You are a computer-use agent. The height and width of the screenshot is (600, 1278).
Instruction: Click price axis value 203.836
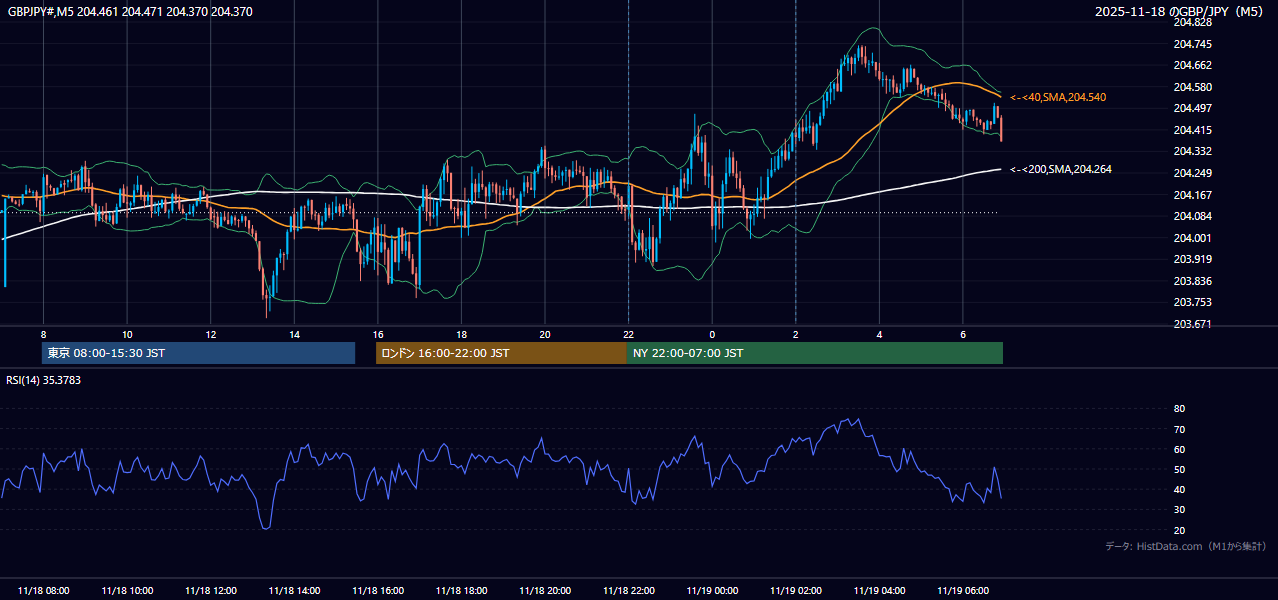(x=1192, y=281)
